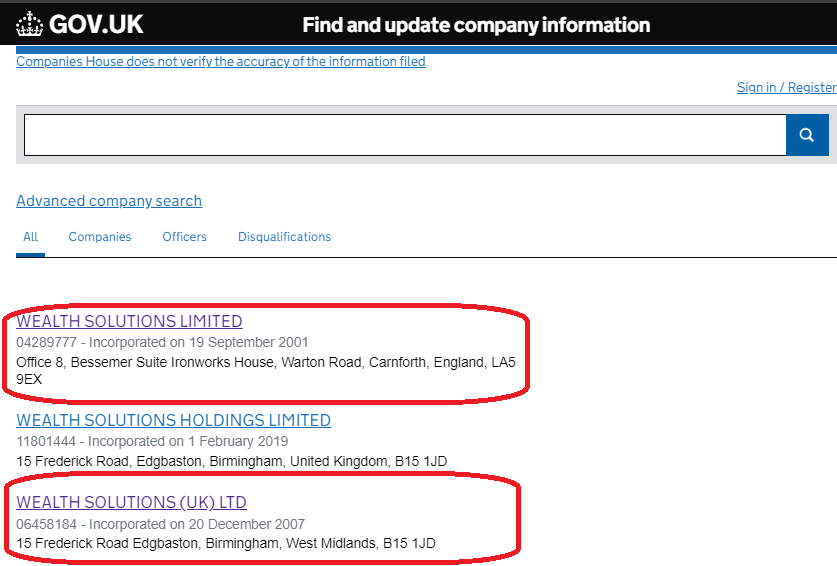Open the WEALTH SOLUTIONS HOLDINGS LIMITED result

[173, 421]
